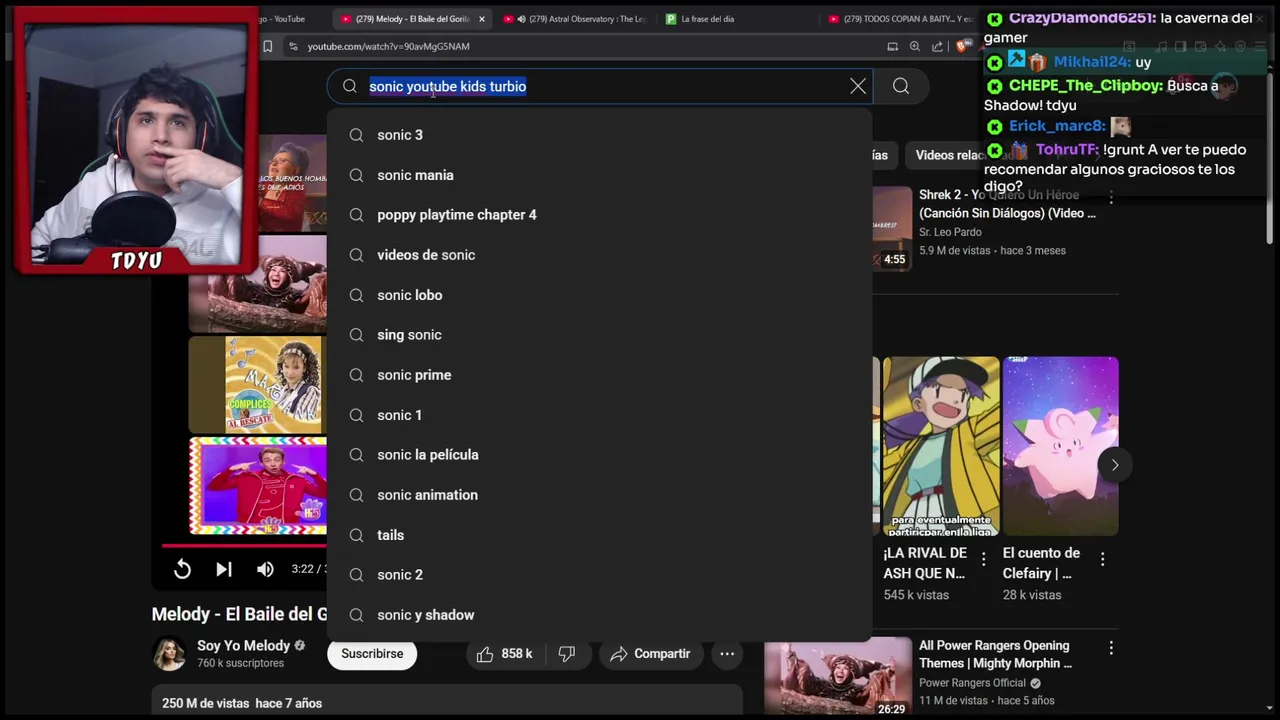Click the Power Rangers Official channel name
Image resolution: width=1280 pixels, height=720 pixels.
(972, 683)
